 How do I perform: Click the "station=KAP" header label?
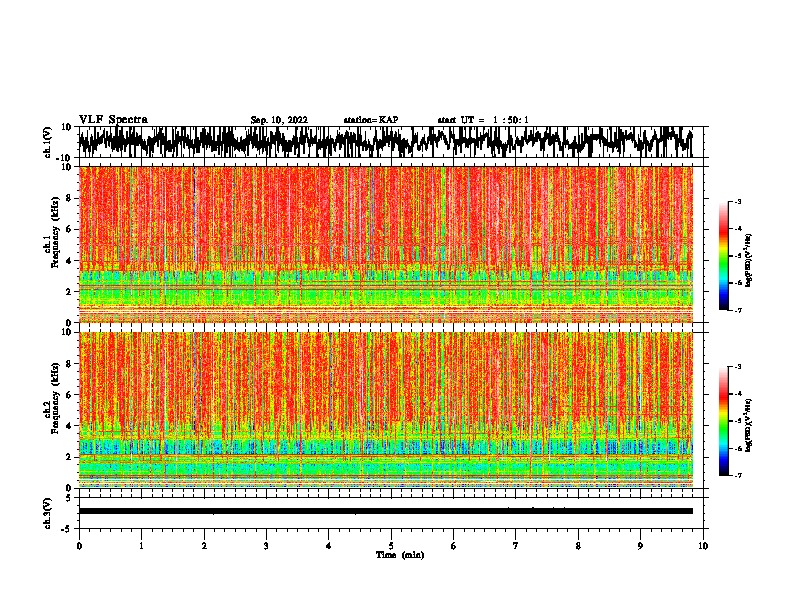[x=371, y=120]
